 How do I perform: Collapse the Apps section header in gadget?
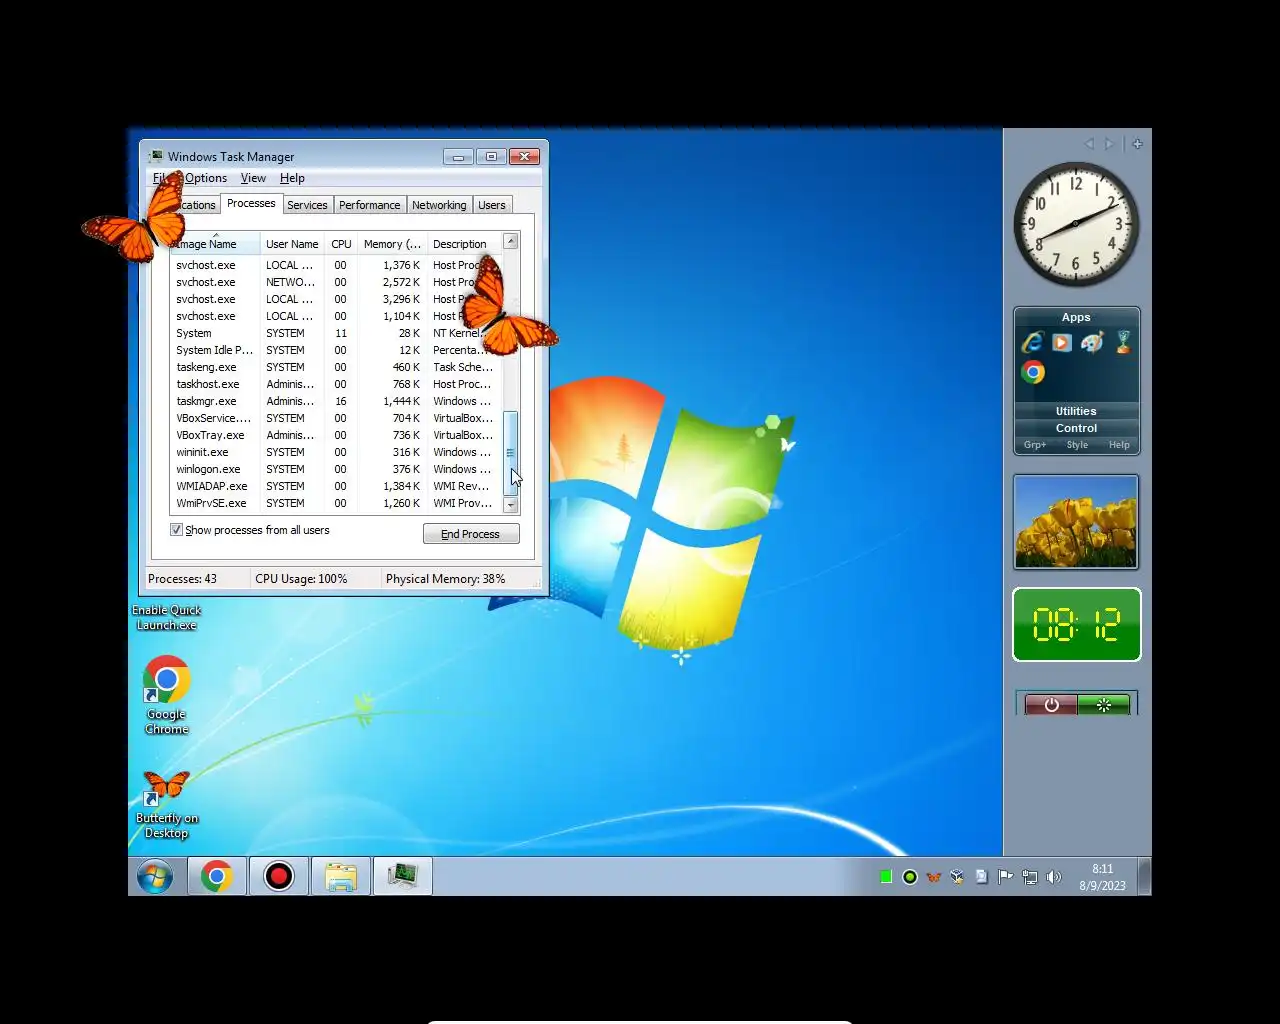click(x=1076, y=317)
